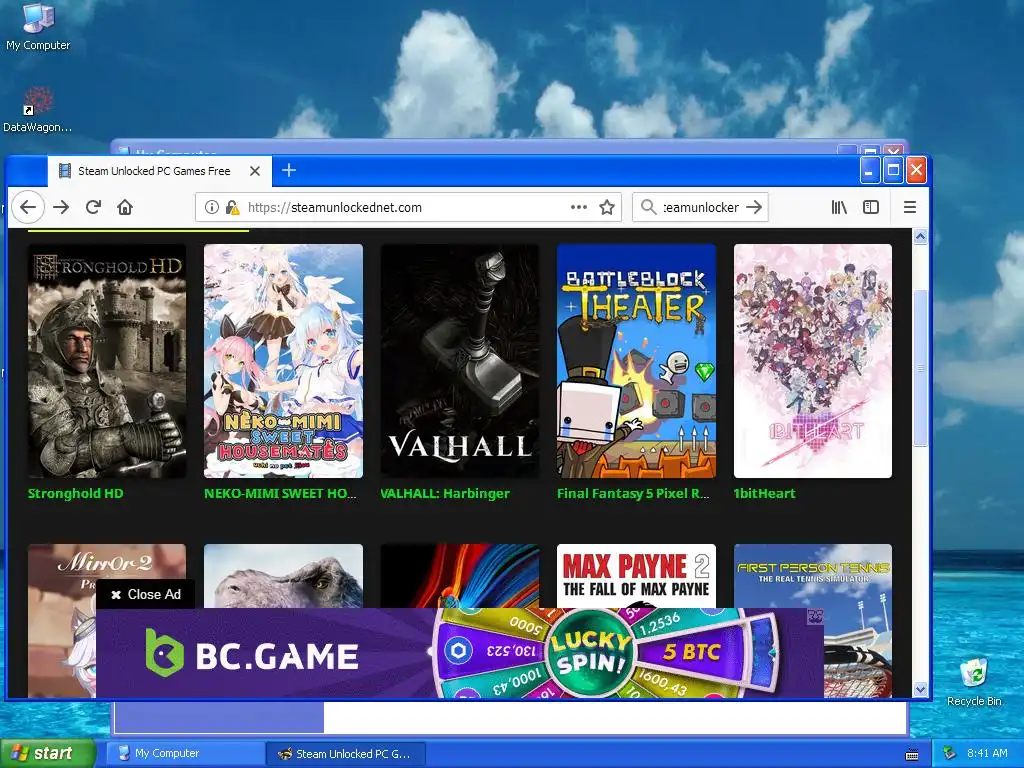
Task: Click the steamunlocker search field
Action: click(700, 207)
